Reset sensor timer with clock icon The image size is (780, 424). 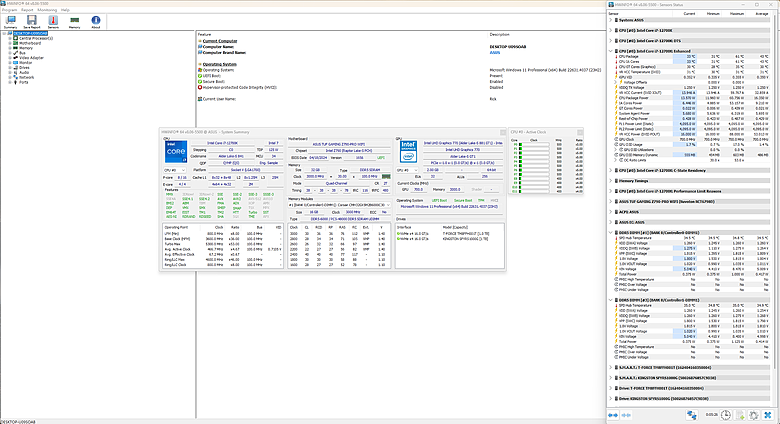[x=726, y=415]
